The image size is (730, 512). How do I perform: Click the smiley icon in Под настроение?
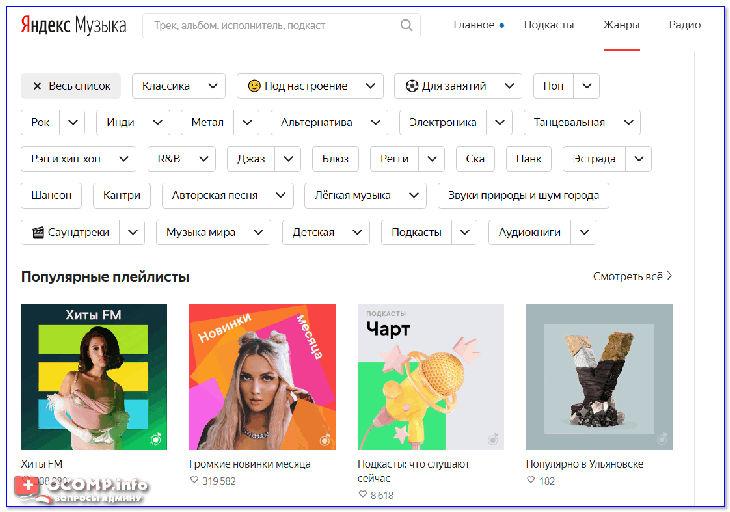(254, 86)
